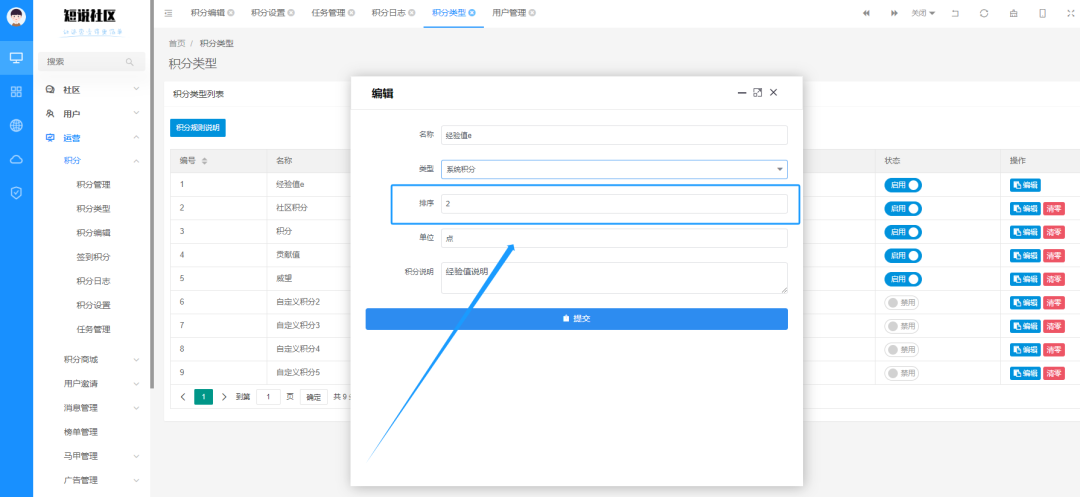Switch to the 用户管理 tab
1080x497 pixels.
tap(509, 13)
